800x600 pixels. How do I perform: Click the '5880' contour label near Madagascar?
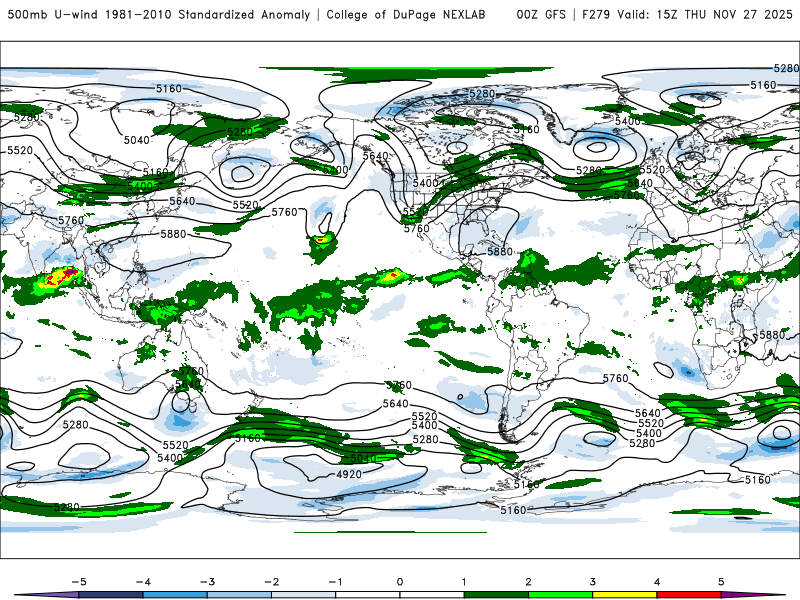pos(772,335)
